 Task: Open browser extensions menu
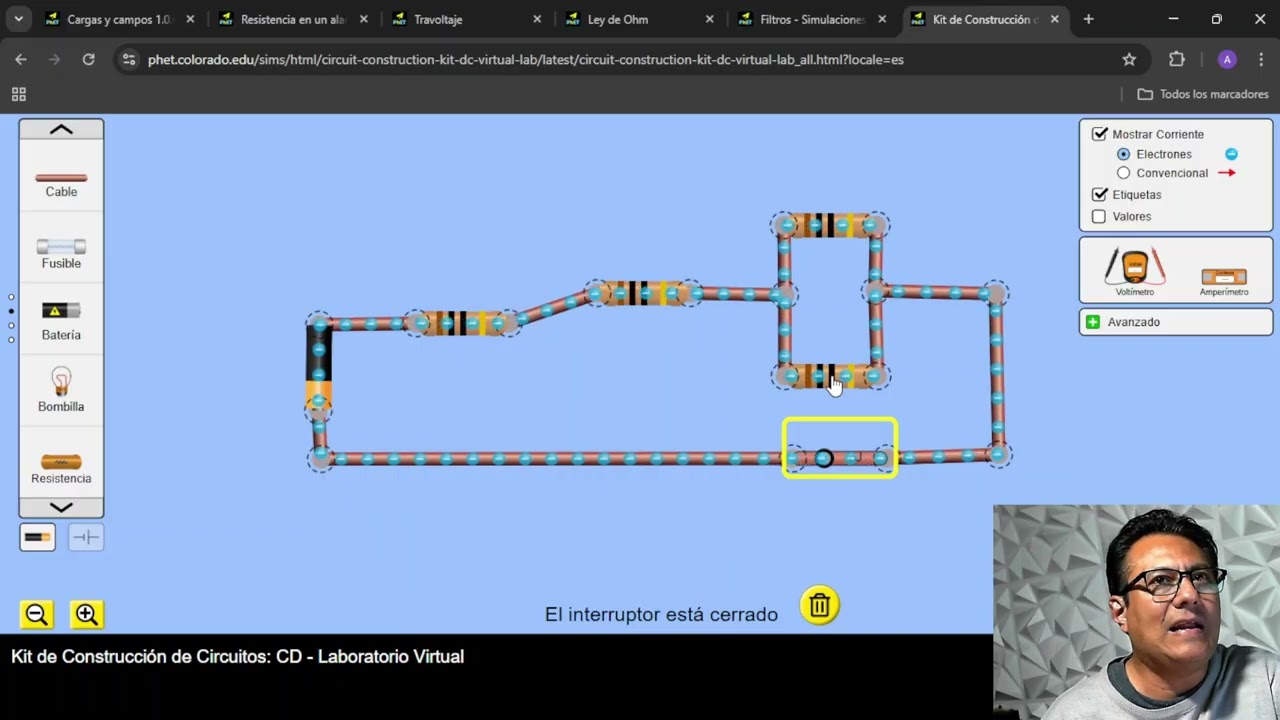click(x=1177, y=59)
